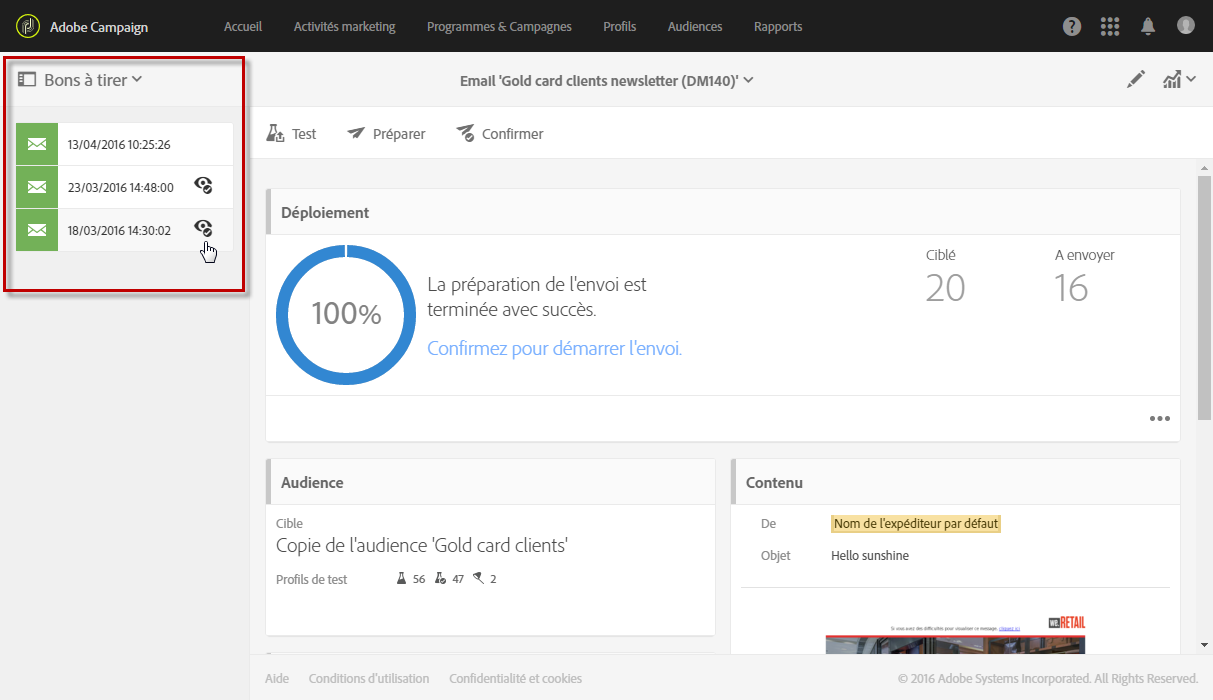Click the green email icon for 18/03/2016 proof

pyautogui.click(x=37, y=230)
